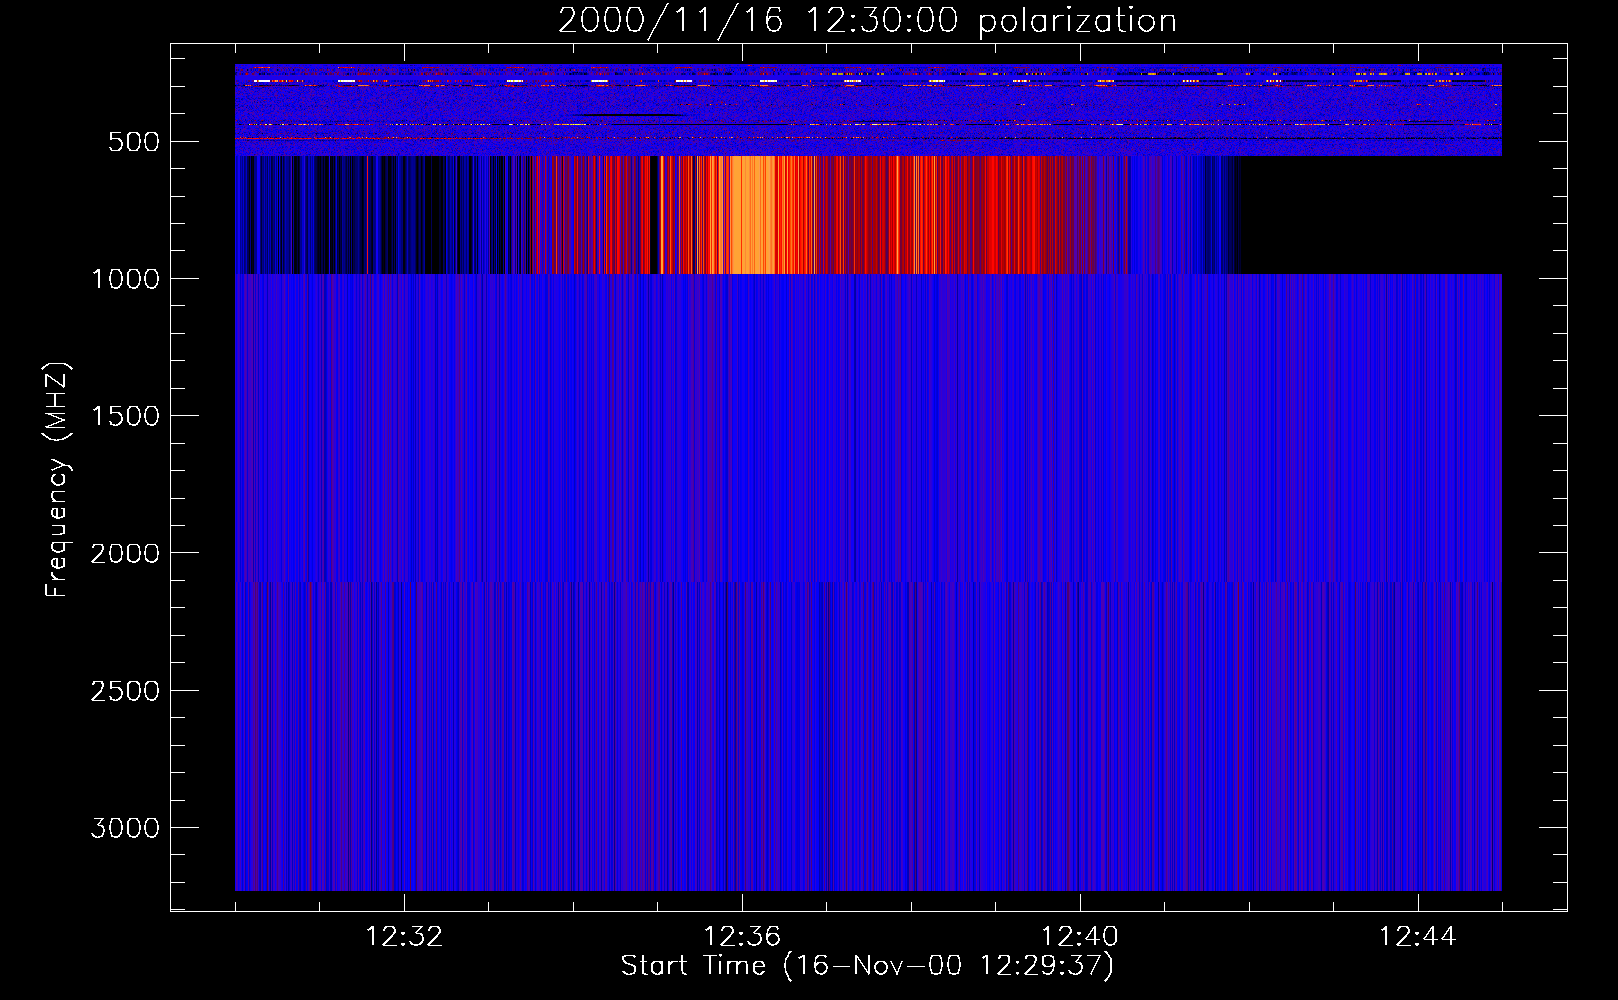Click the plot title '2000/11/16 12:30:00 polarization'
This screenshot has height=1000, width=1618.
(867, 21)
